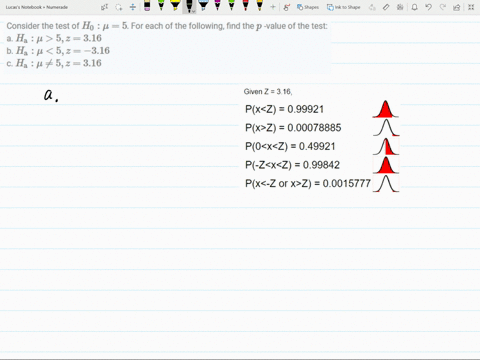
Task: Pick the green pen beside the eraser
Action: click(x=161, y=6)
